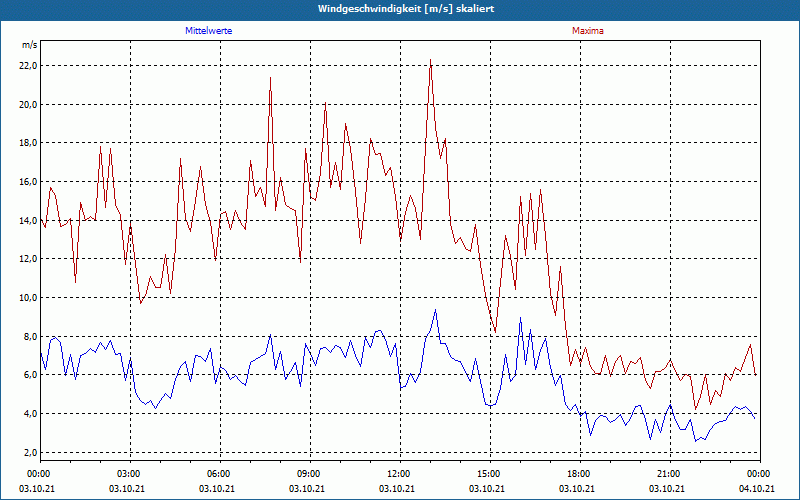
Task: Click the blue Mittelwerte peak after 12:00
Action: [435, 310]
